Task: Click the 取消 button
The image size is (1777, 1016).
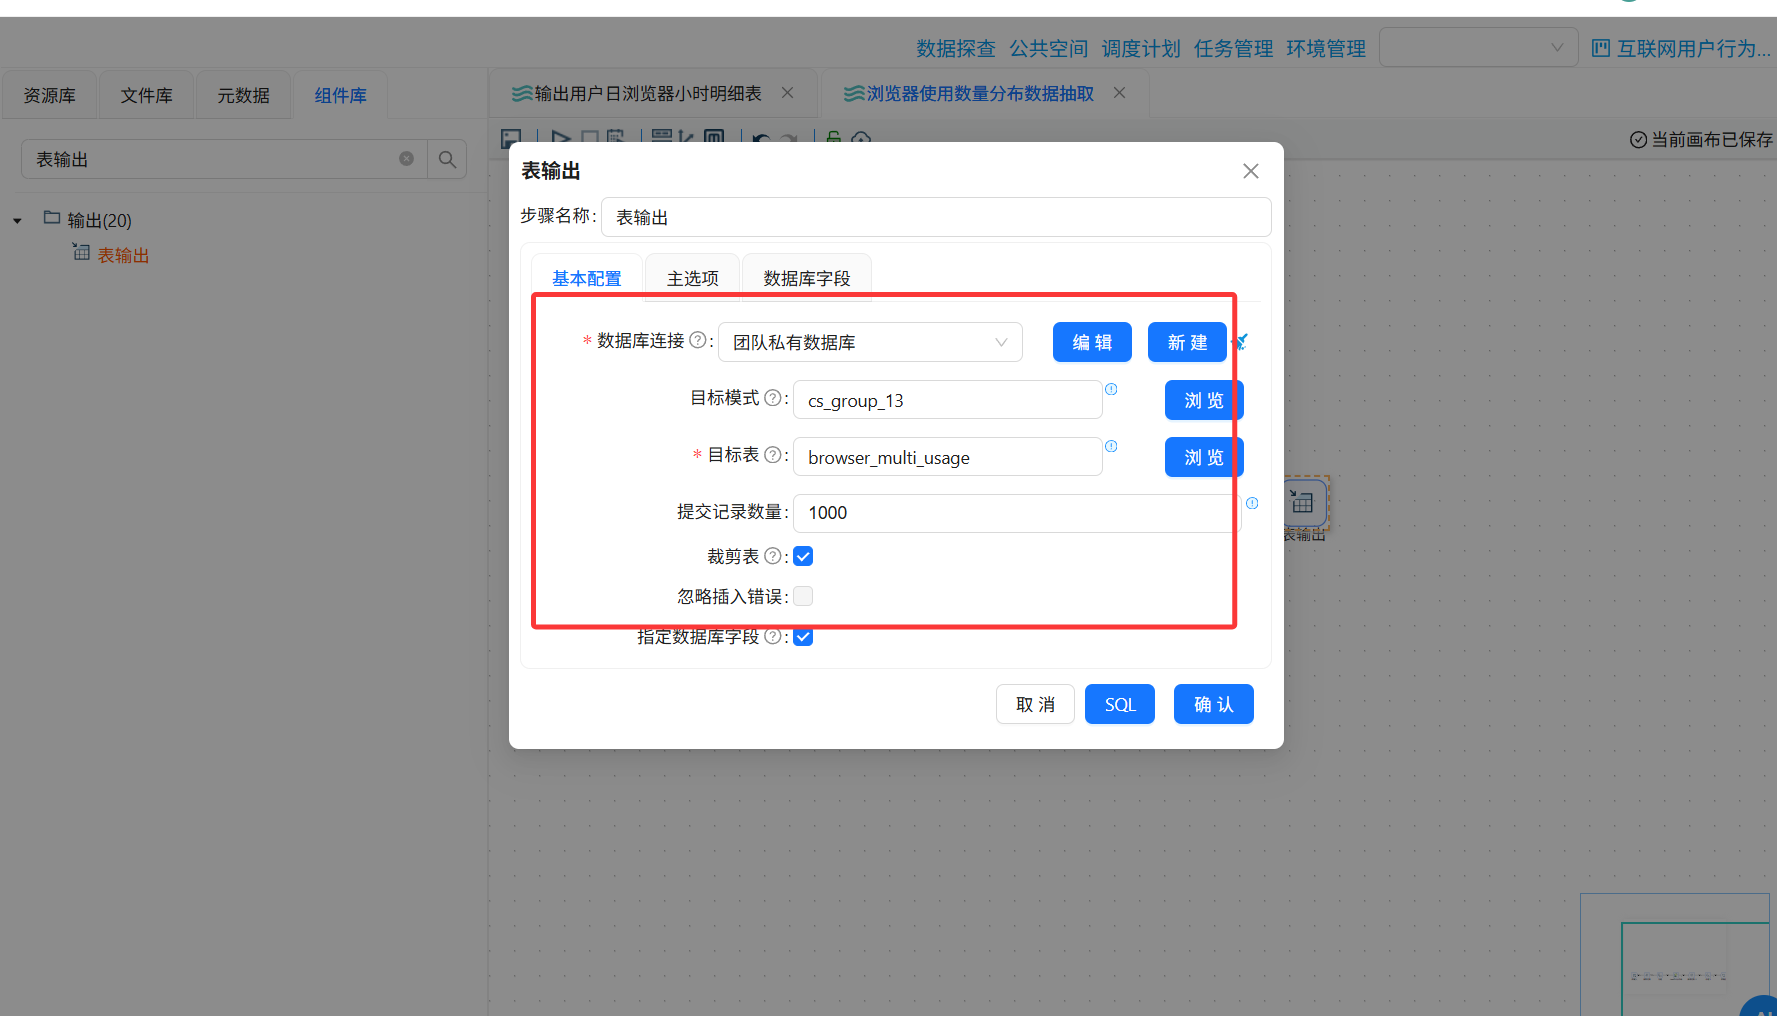Action: pyautogui.click(x=1035, y=704)
